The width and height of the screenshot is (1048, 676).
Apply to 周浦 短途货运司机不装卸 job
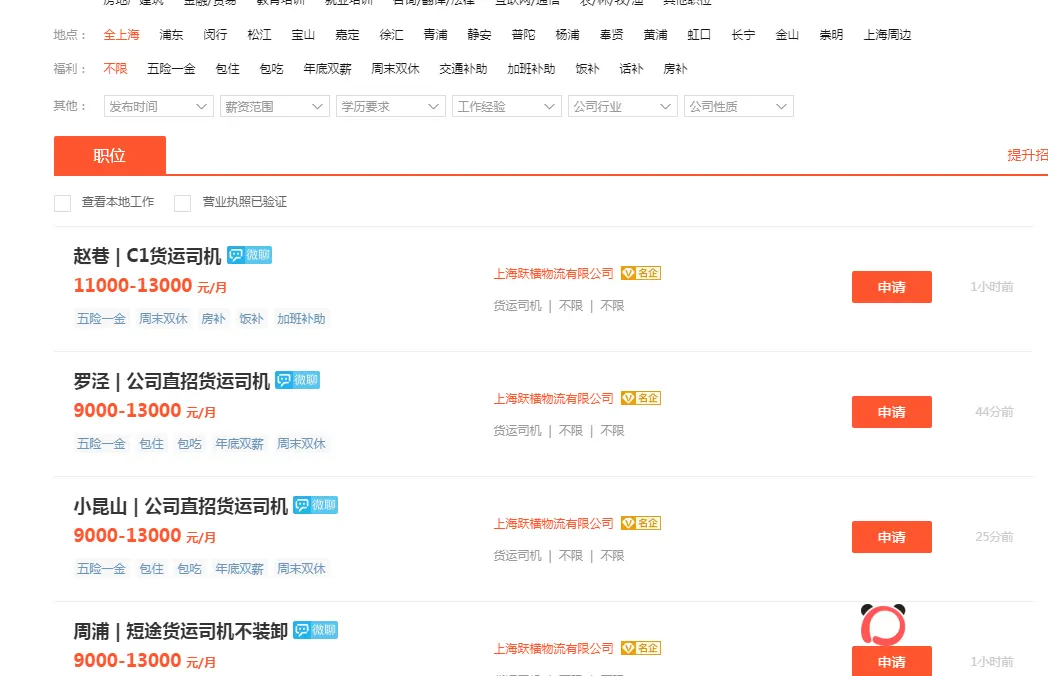[892, 661]
